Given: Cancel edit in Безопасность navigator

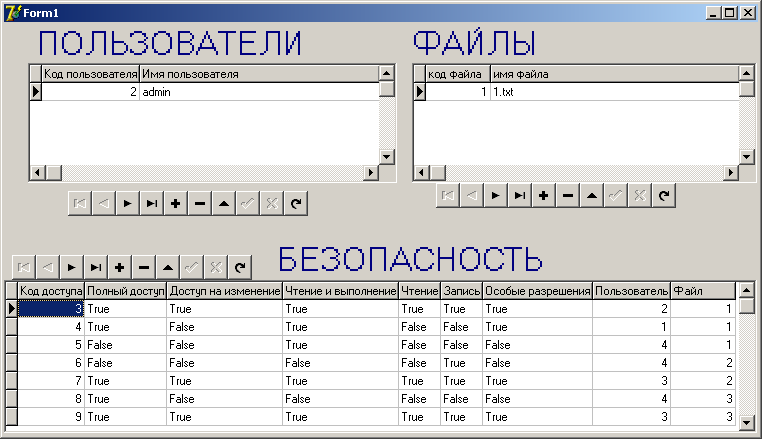Looking at the screenshot, I should [216, 267].
